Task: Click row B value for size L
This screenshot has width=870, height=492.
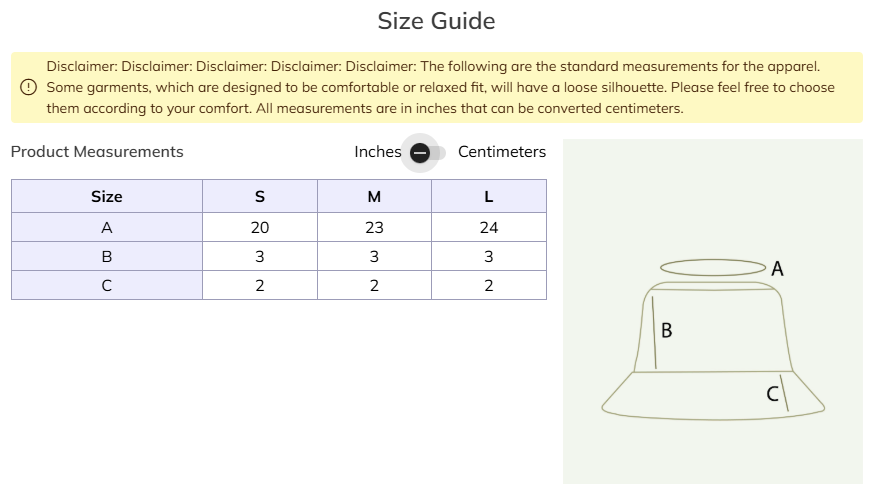Action: (489, 256)
